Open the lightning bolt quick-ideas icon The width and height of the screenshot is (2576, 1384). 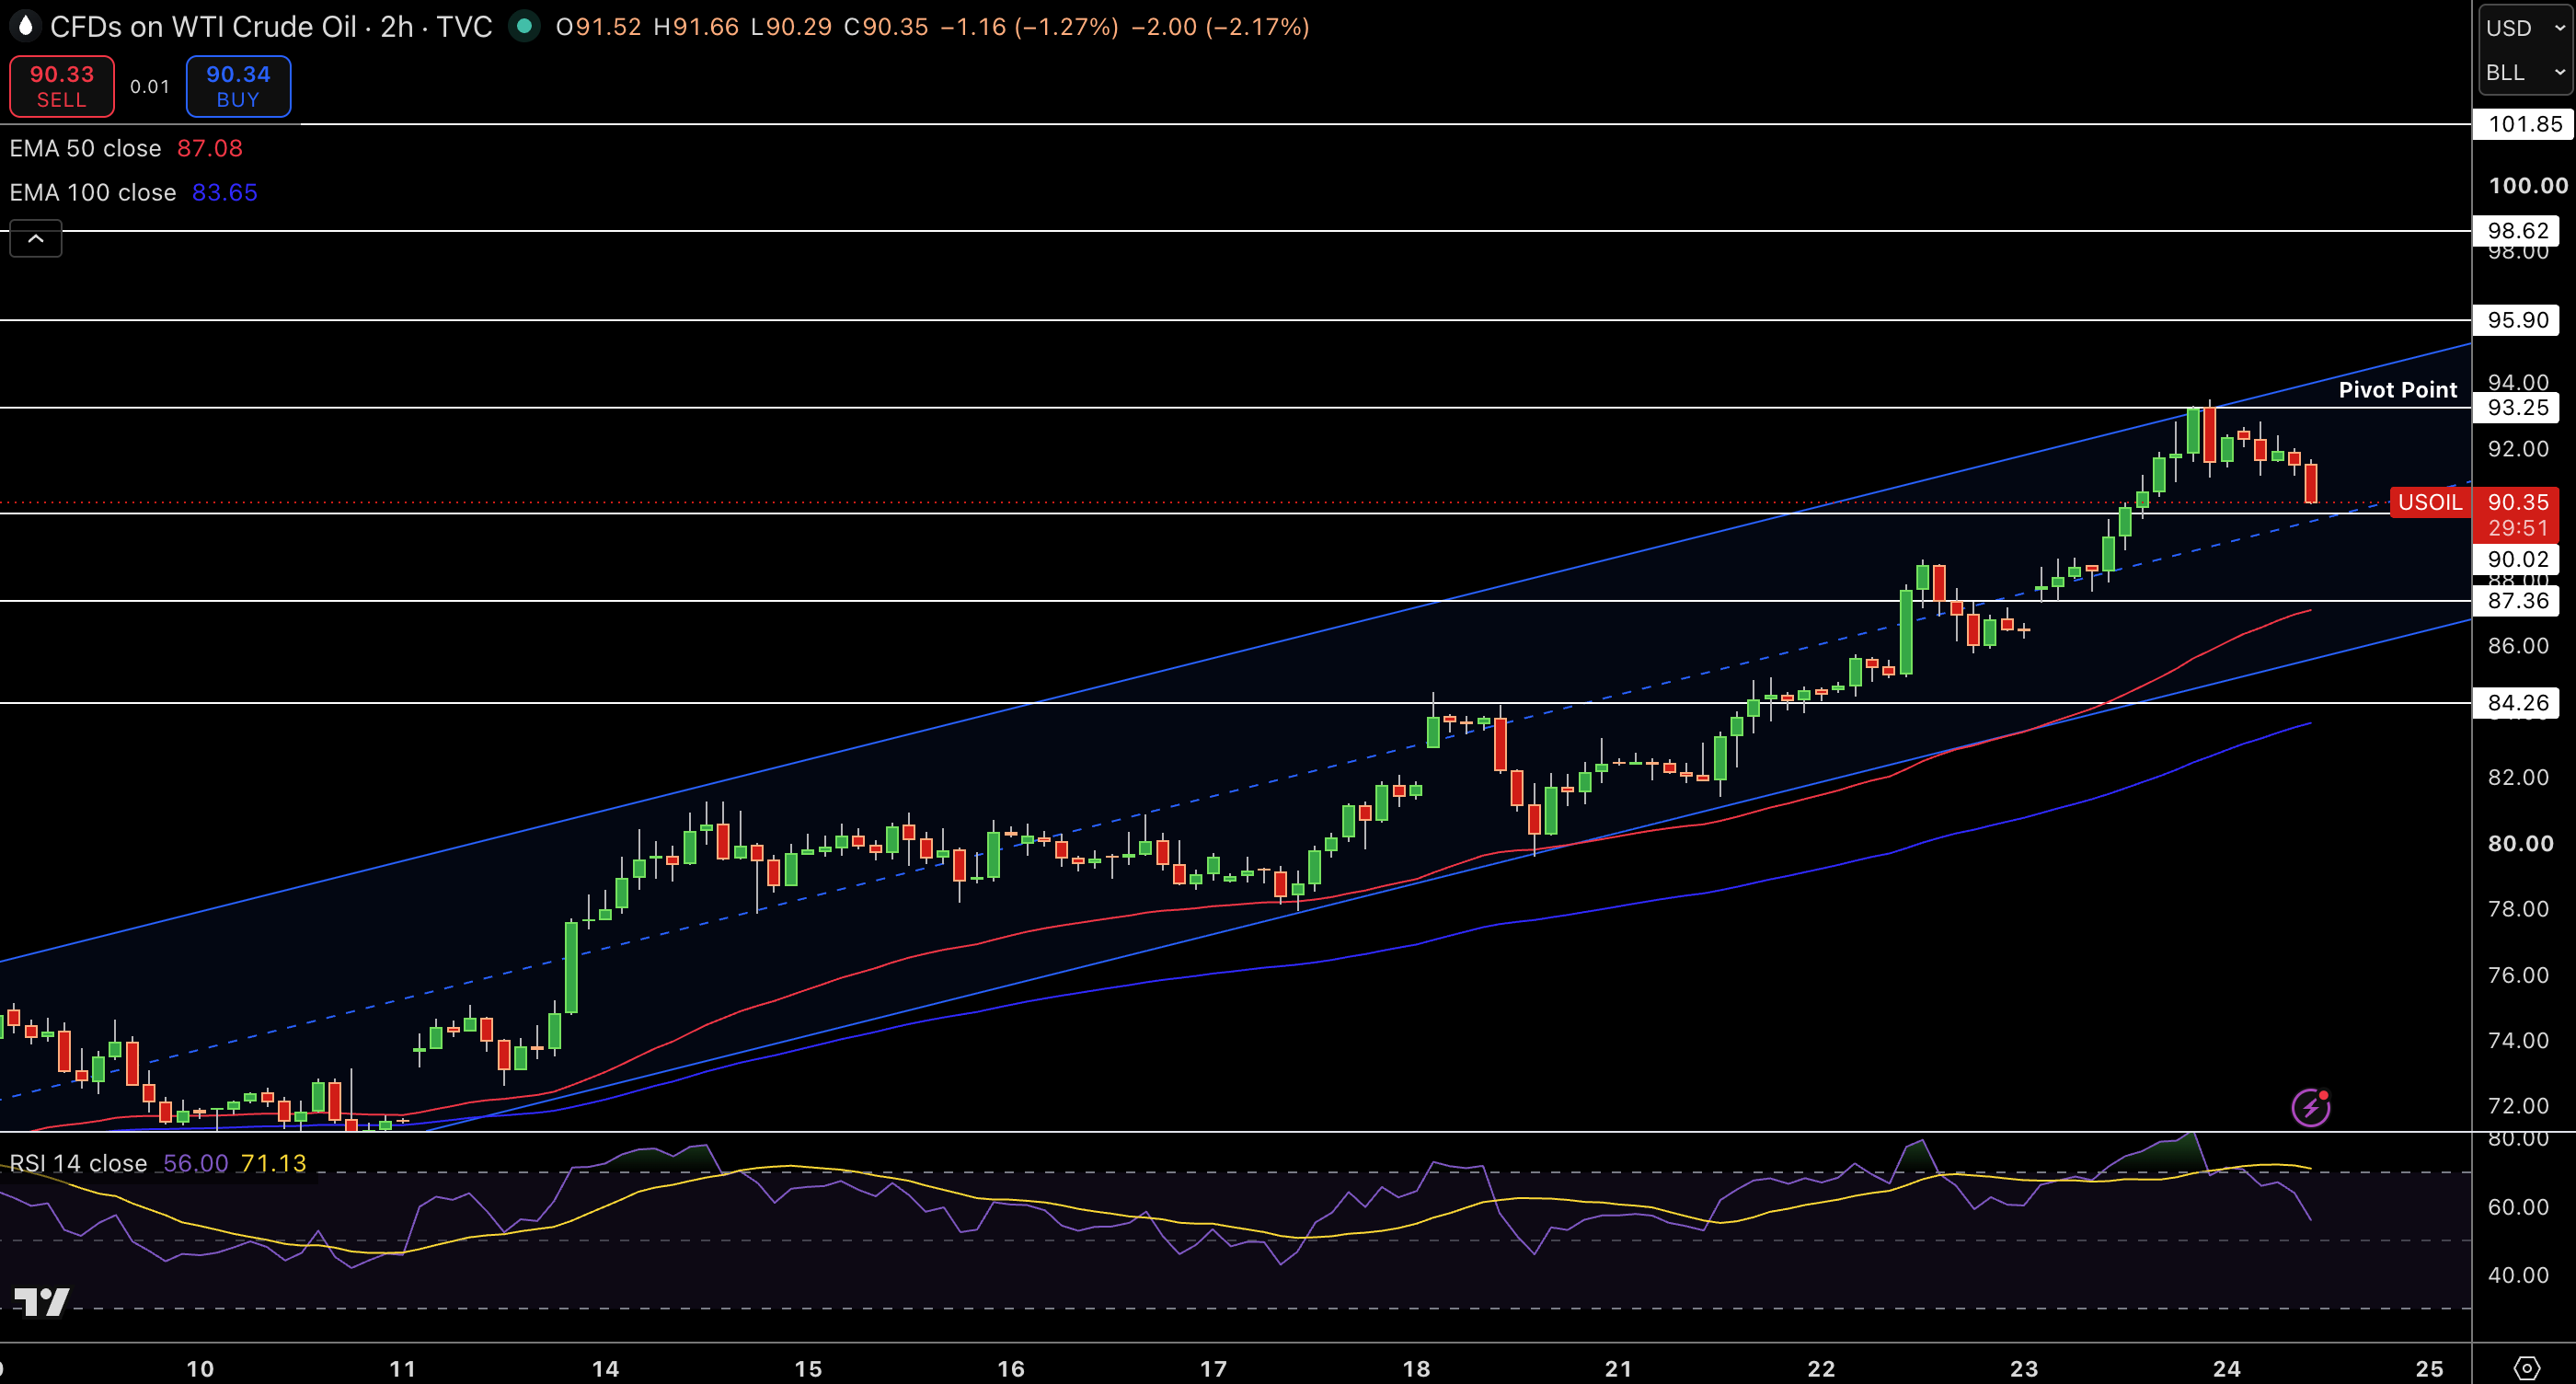(2311, 1108)
